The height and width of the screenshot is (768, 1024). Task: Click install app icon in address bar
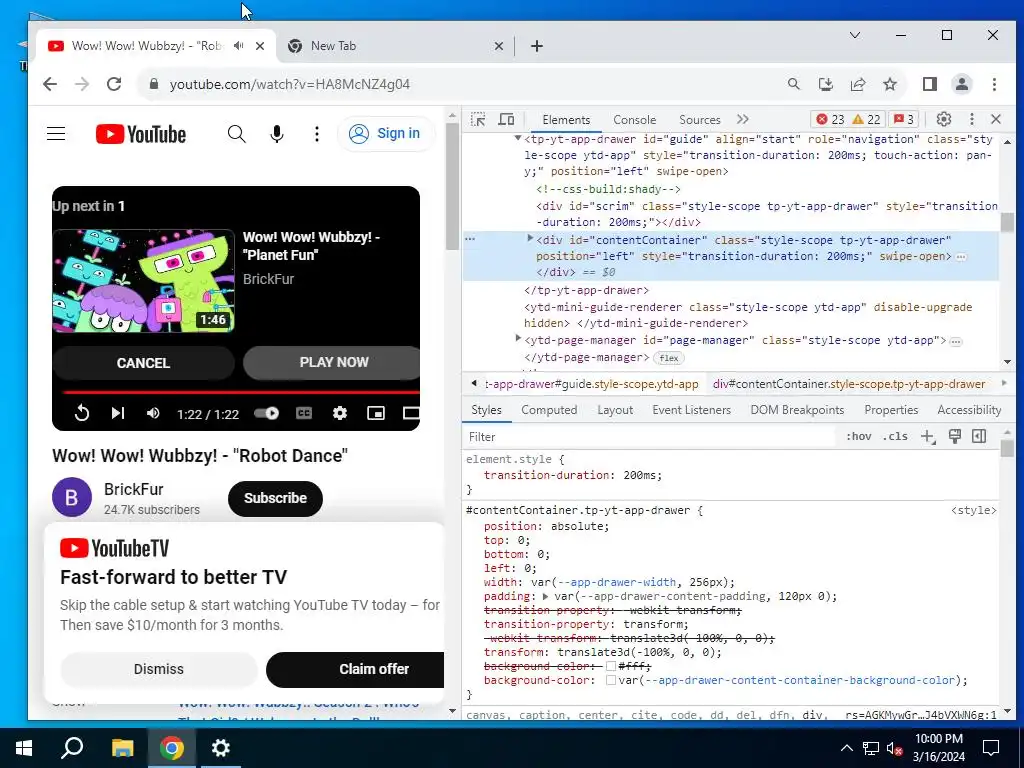pyautogui.click(x=825, y=84)
